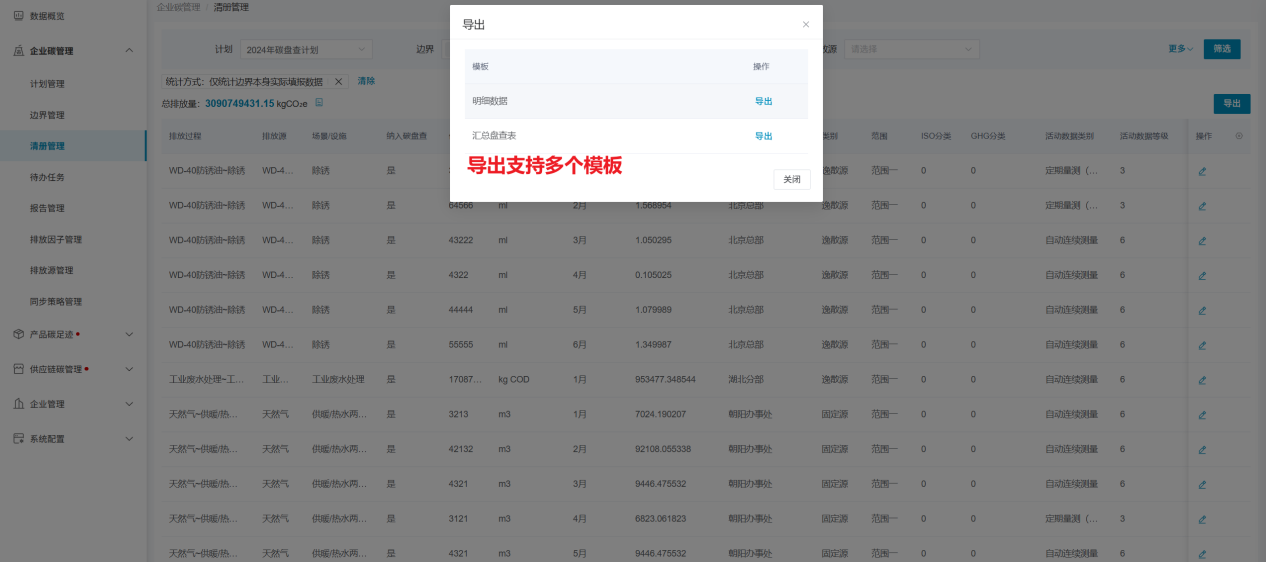1266x562 pixels.
Task: Open column settings gear in table header
Action: [1239, 136]
